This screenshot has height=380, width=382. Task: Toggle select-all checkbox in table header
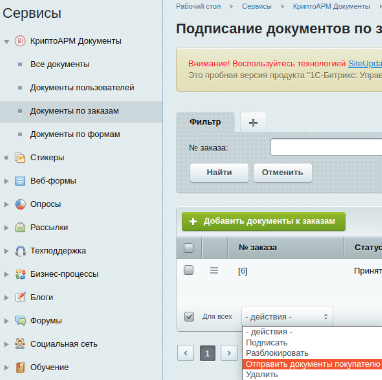189,248
